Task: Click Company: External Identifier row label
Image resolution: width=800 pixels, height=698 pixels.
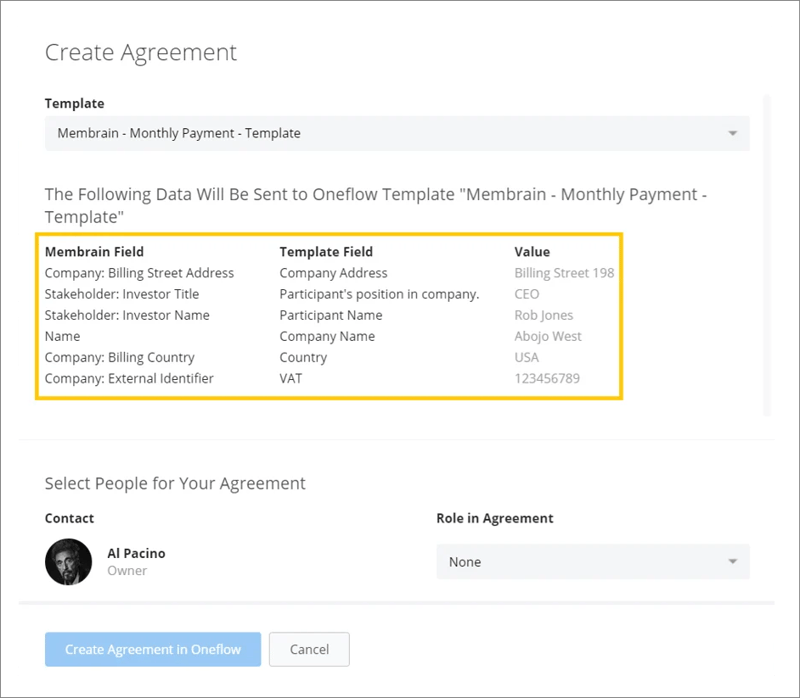Action: pyautogui.click(x=129, y=378)
